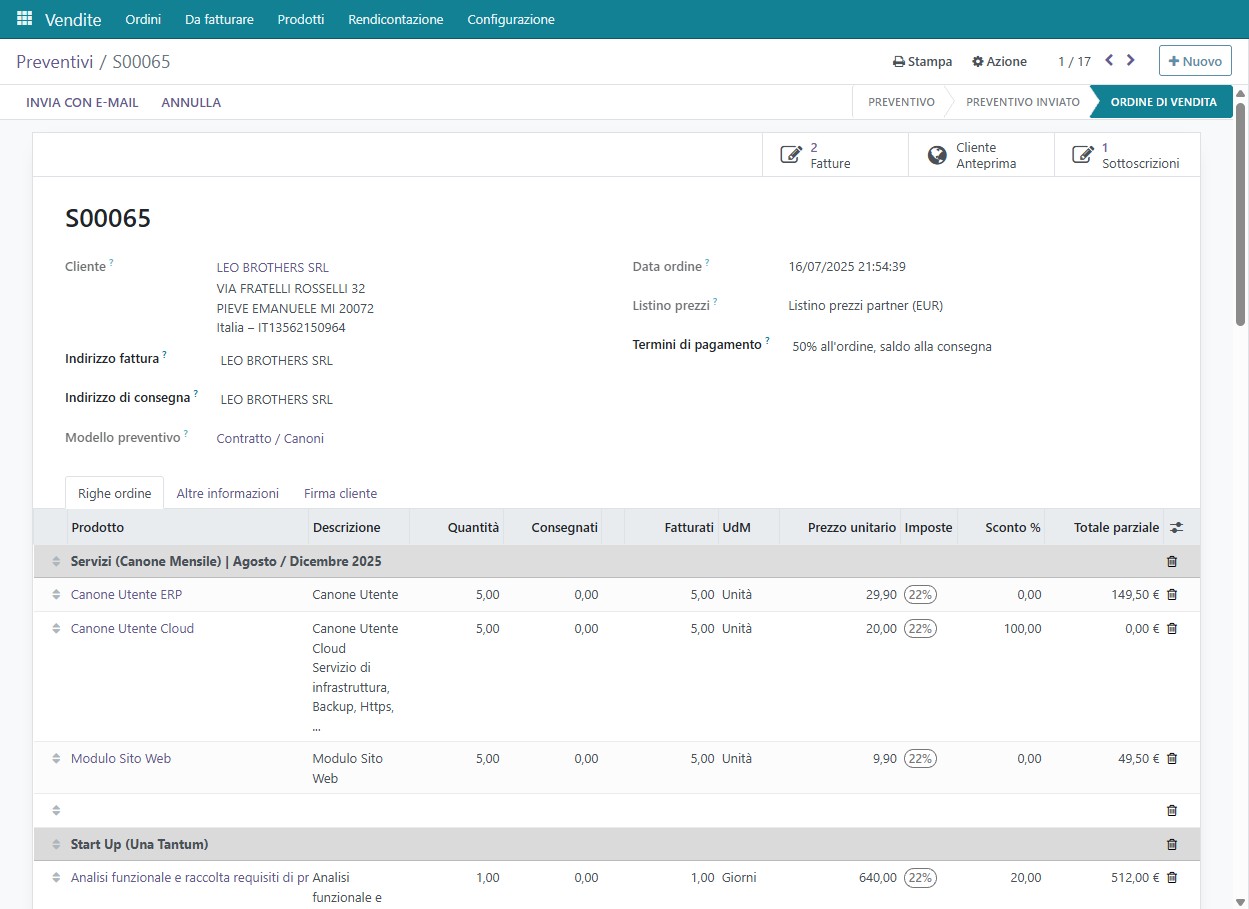Go to previous record arrow
This screenshot has height=909, width=1249.
1109,61
